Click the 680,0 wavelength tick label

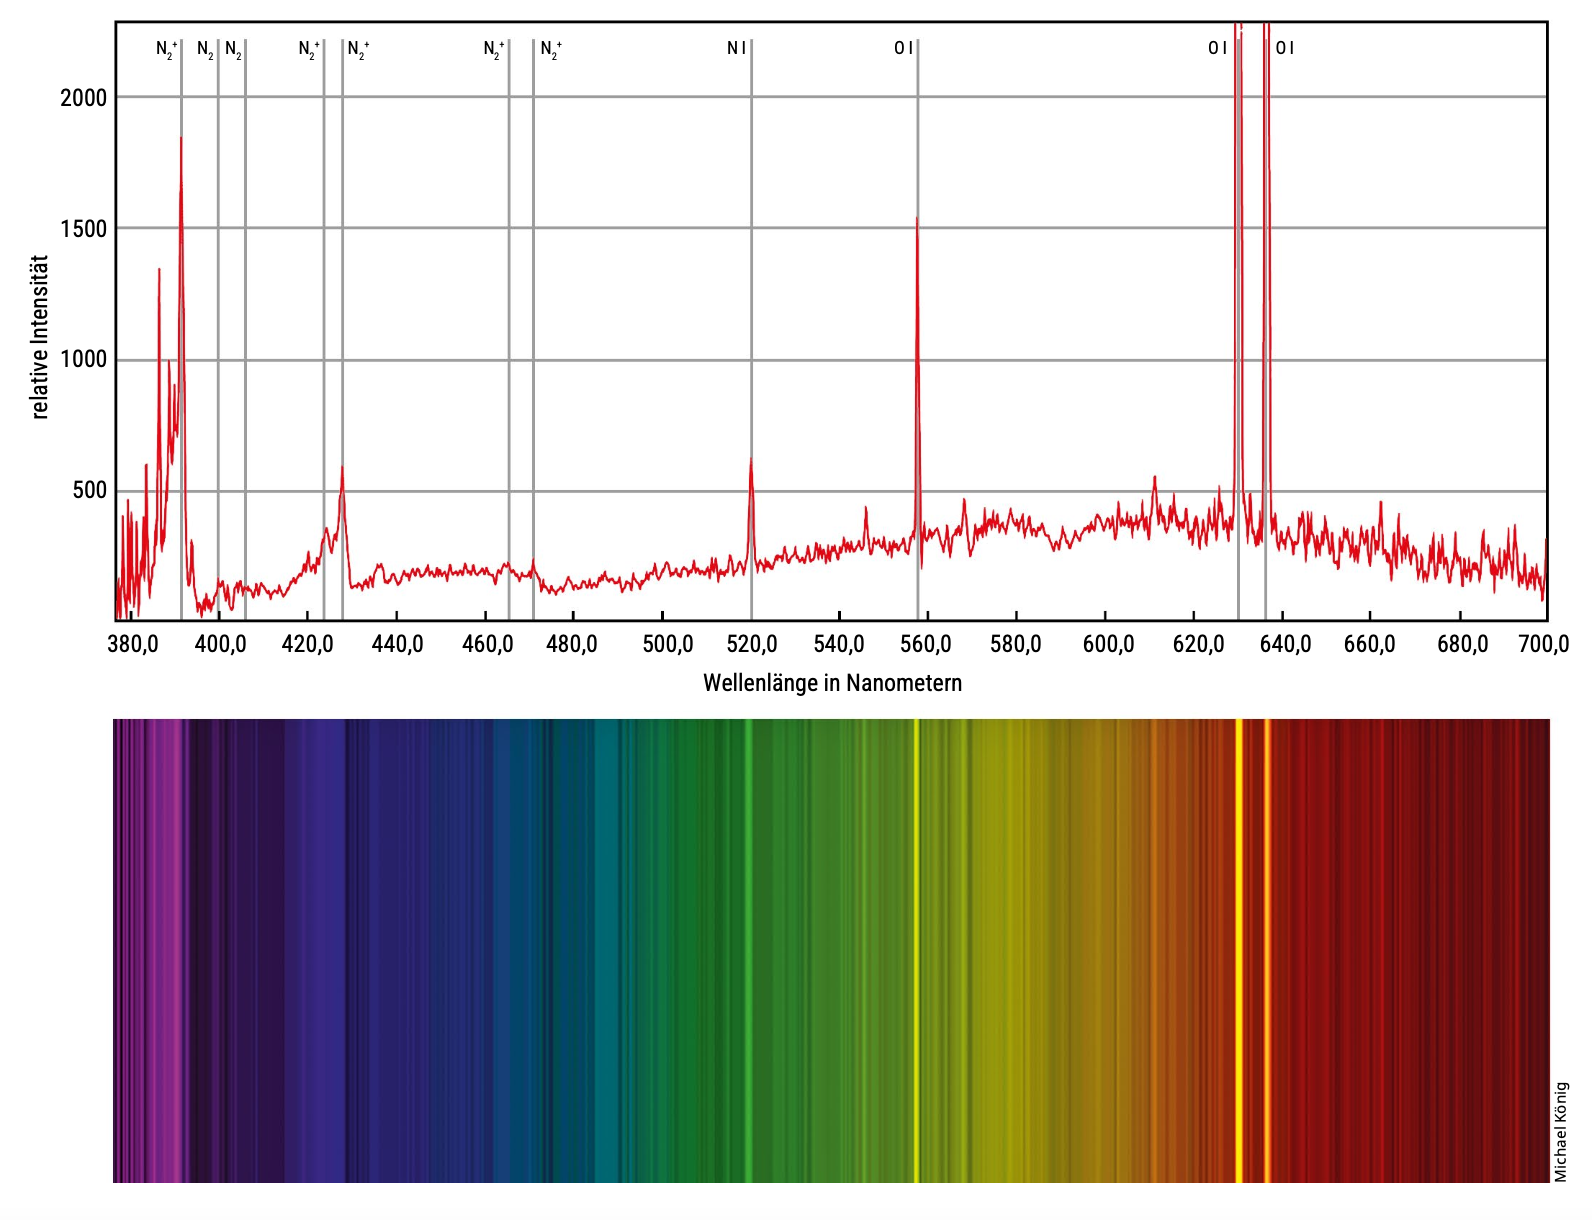[x=1463, y=644]
